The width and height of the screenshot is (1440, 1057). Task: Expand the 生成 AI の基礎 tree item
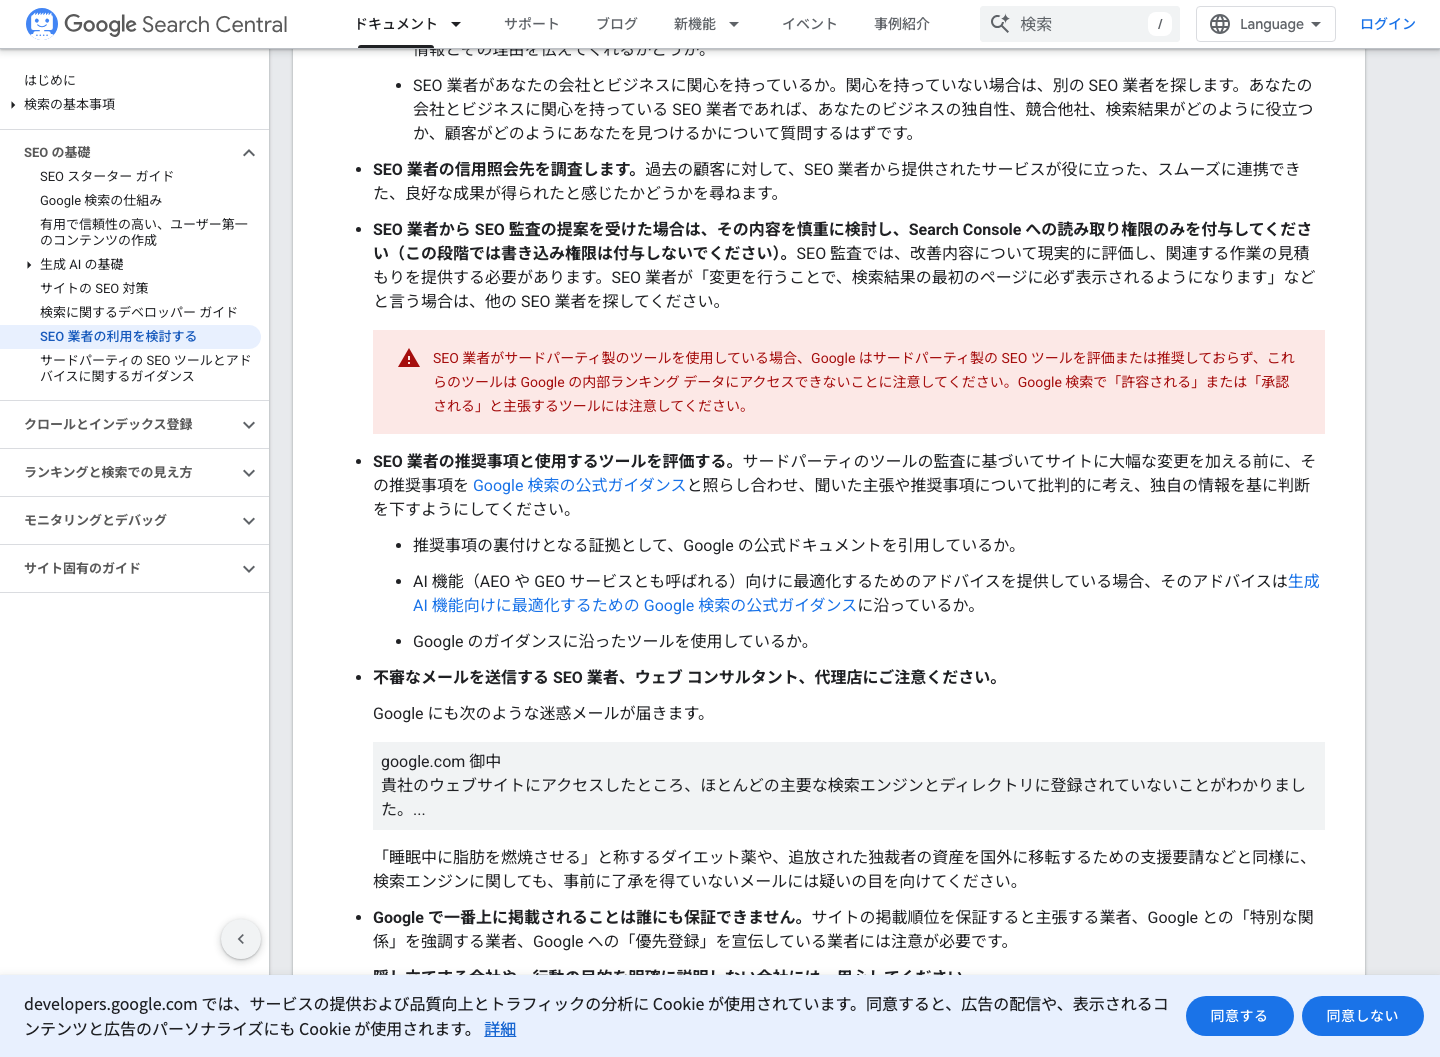(x=29, y=265)
